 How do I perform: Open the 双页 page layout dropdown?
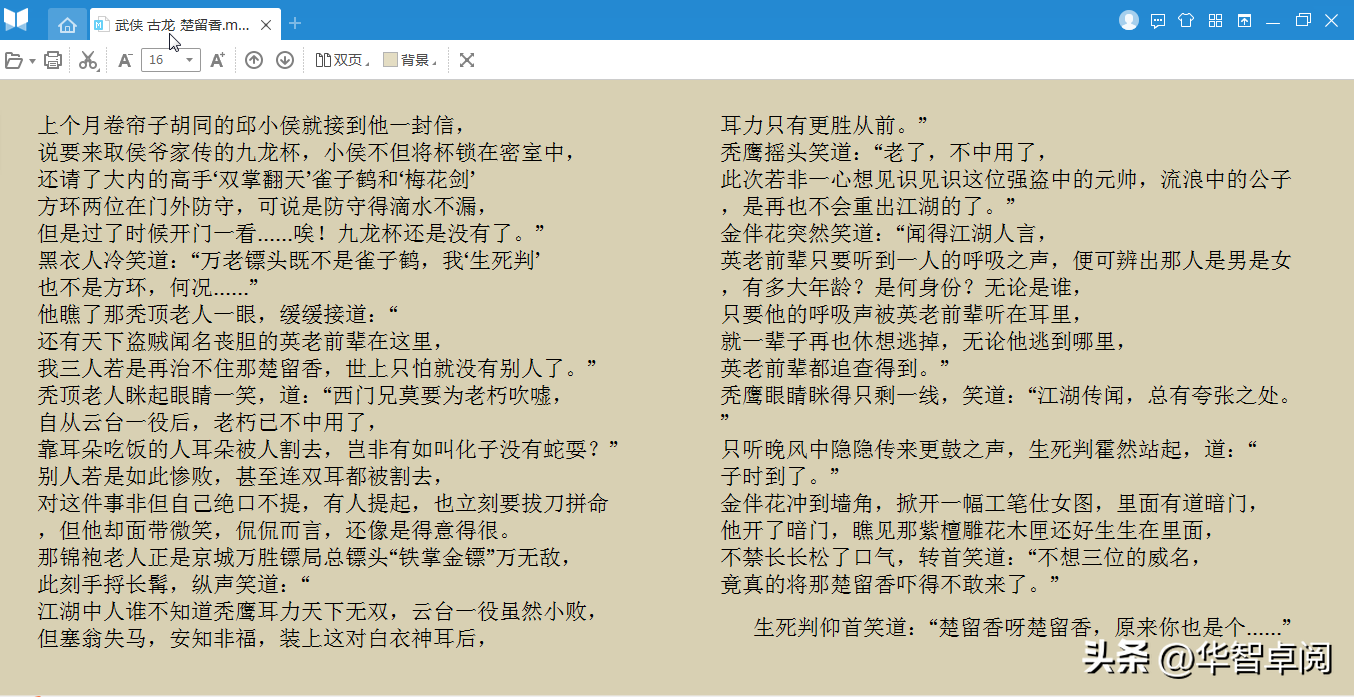(342, 60)
